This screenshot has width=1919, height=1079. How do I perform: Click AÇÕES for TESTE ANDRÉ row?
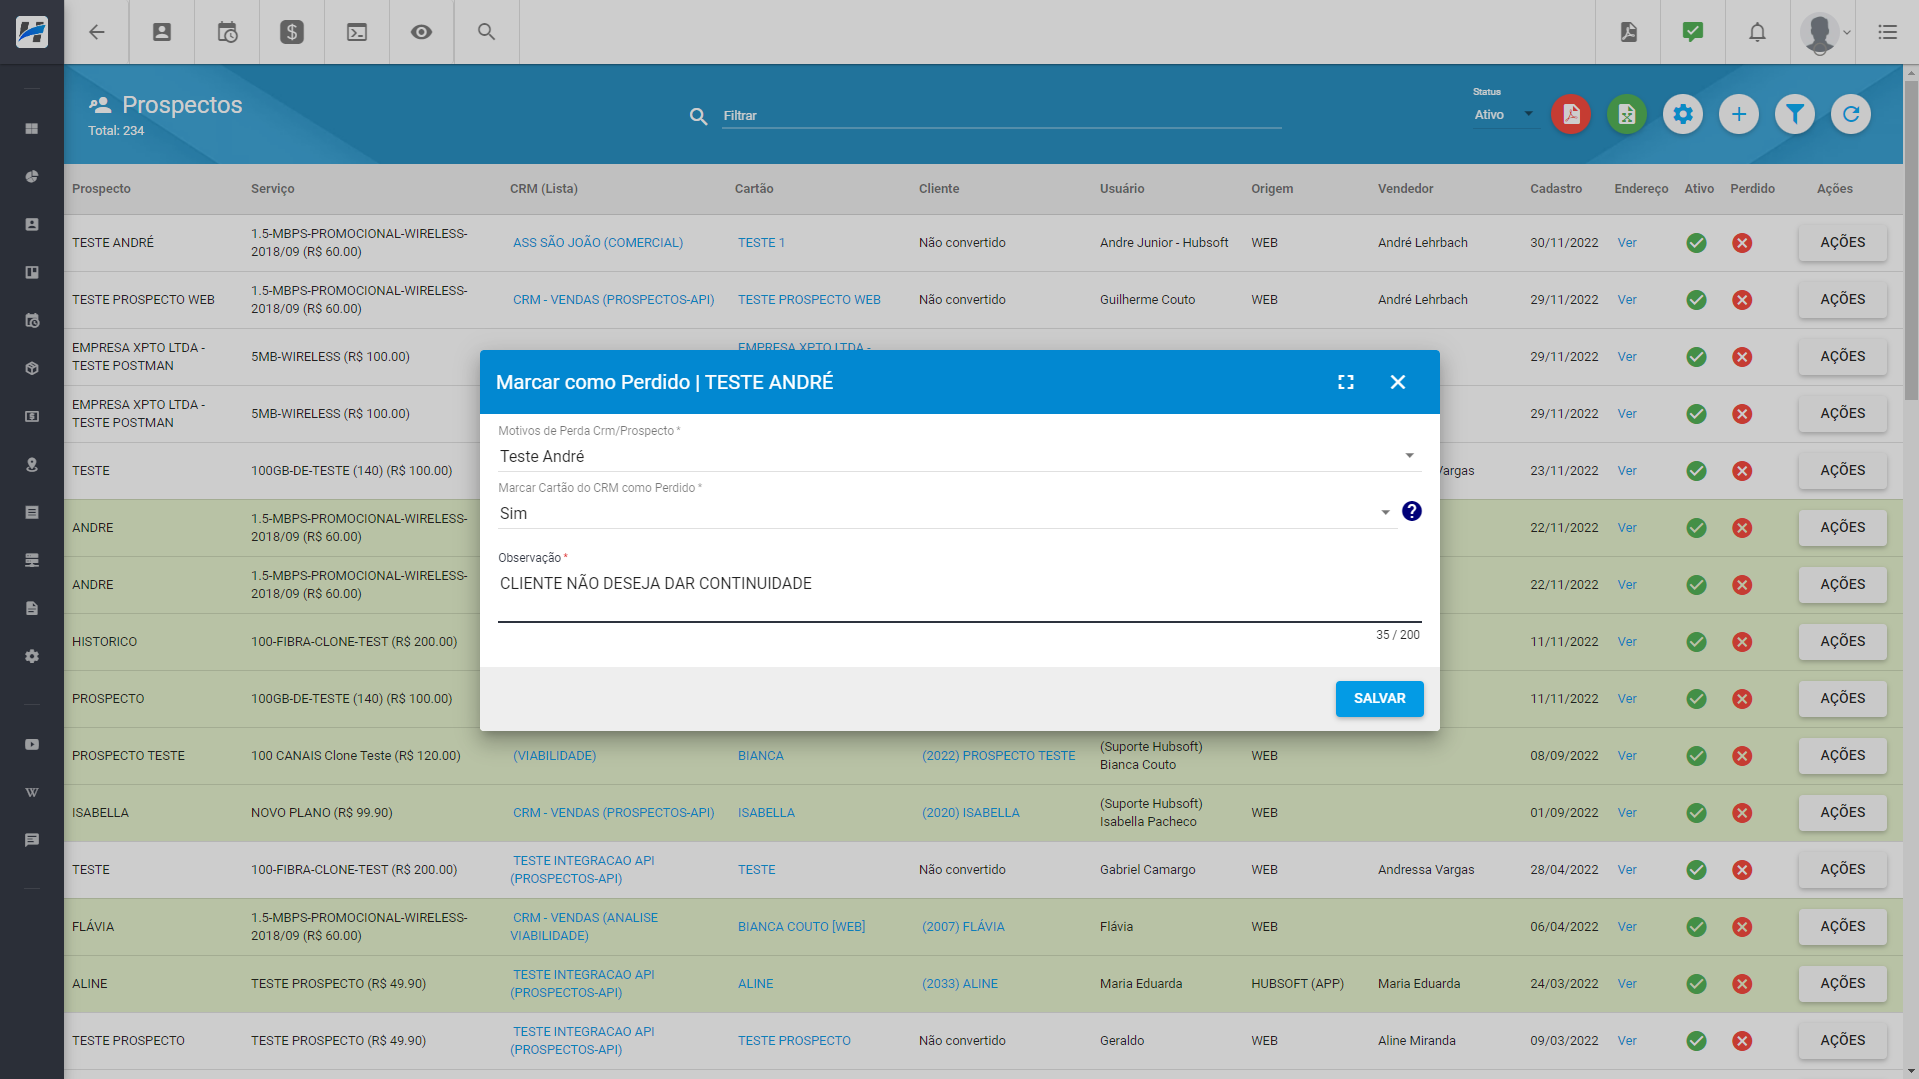tap(1842, 242)
